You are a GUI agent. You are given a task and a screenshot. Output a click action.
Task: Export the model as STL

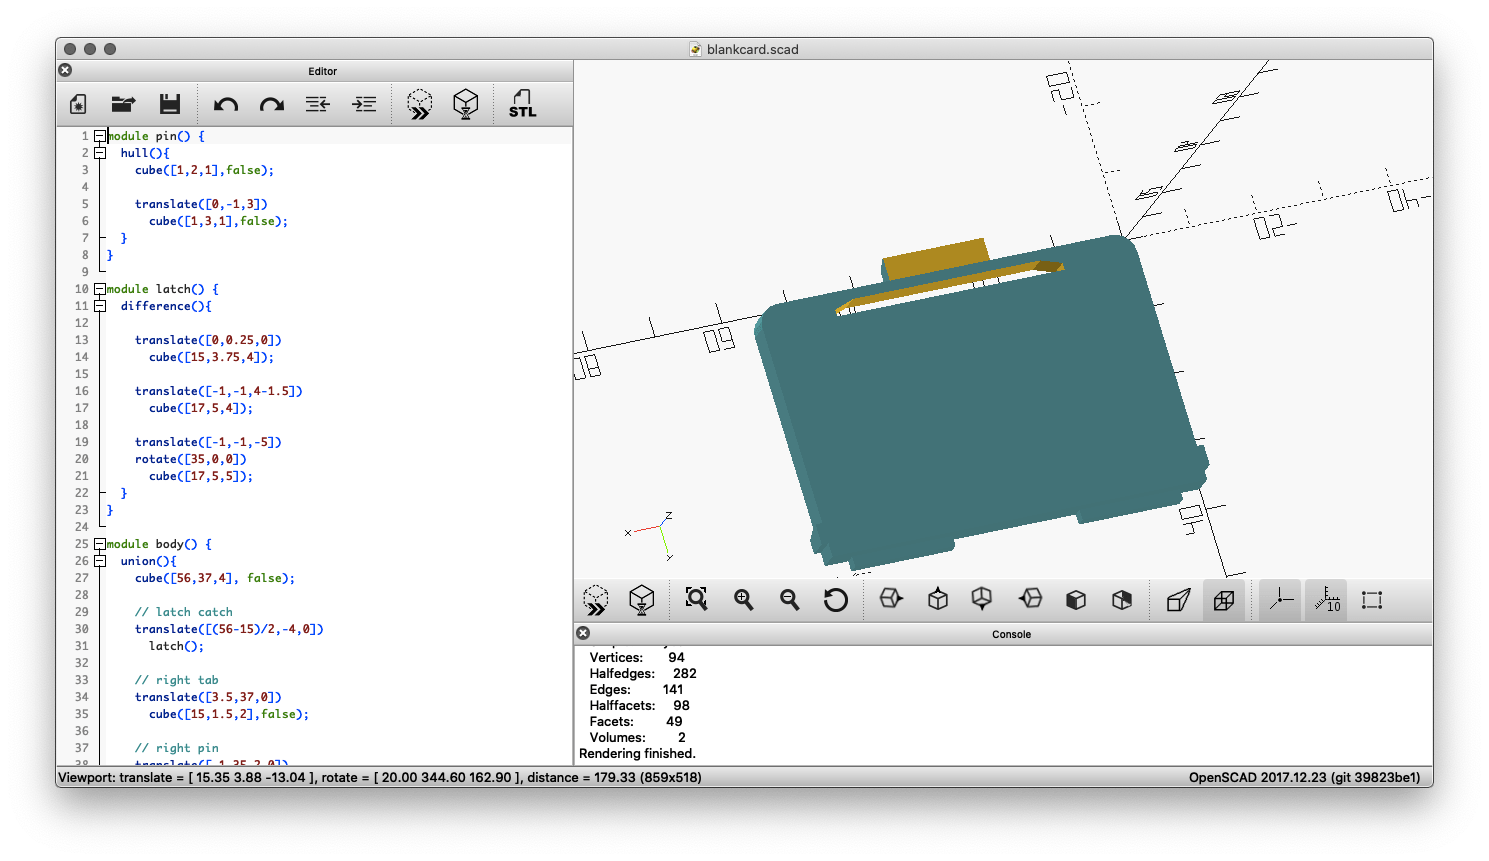[x=522, y=104]
